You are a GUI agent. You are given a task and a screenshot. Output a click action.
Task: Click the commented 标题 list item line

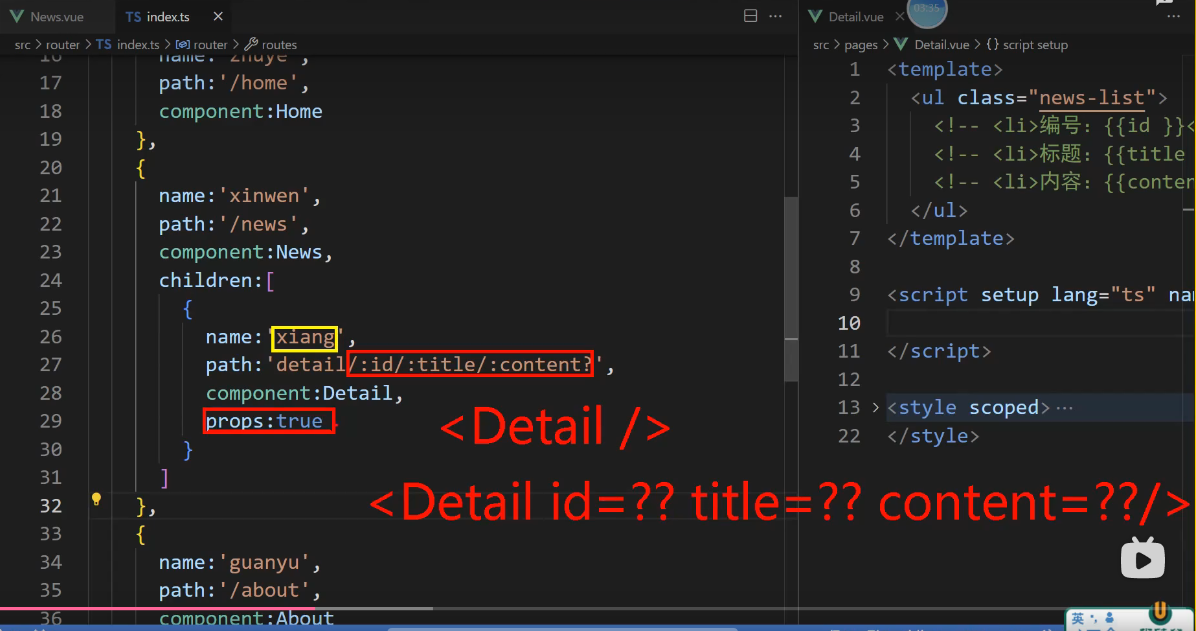[1065, 153]
